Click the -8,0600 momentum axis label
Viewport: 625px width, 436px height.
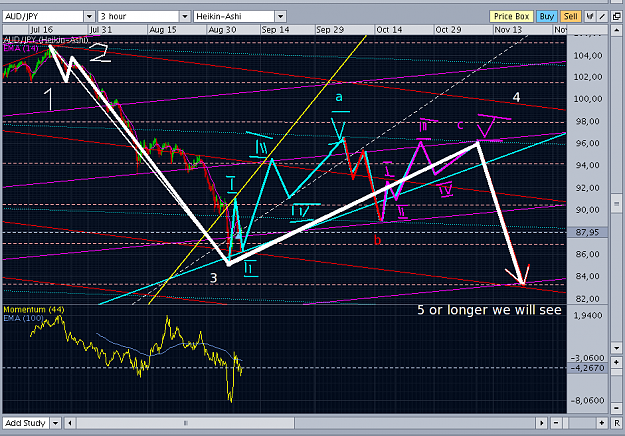[x=588, y=401]
